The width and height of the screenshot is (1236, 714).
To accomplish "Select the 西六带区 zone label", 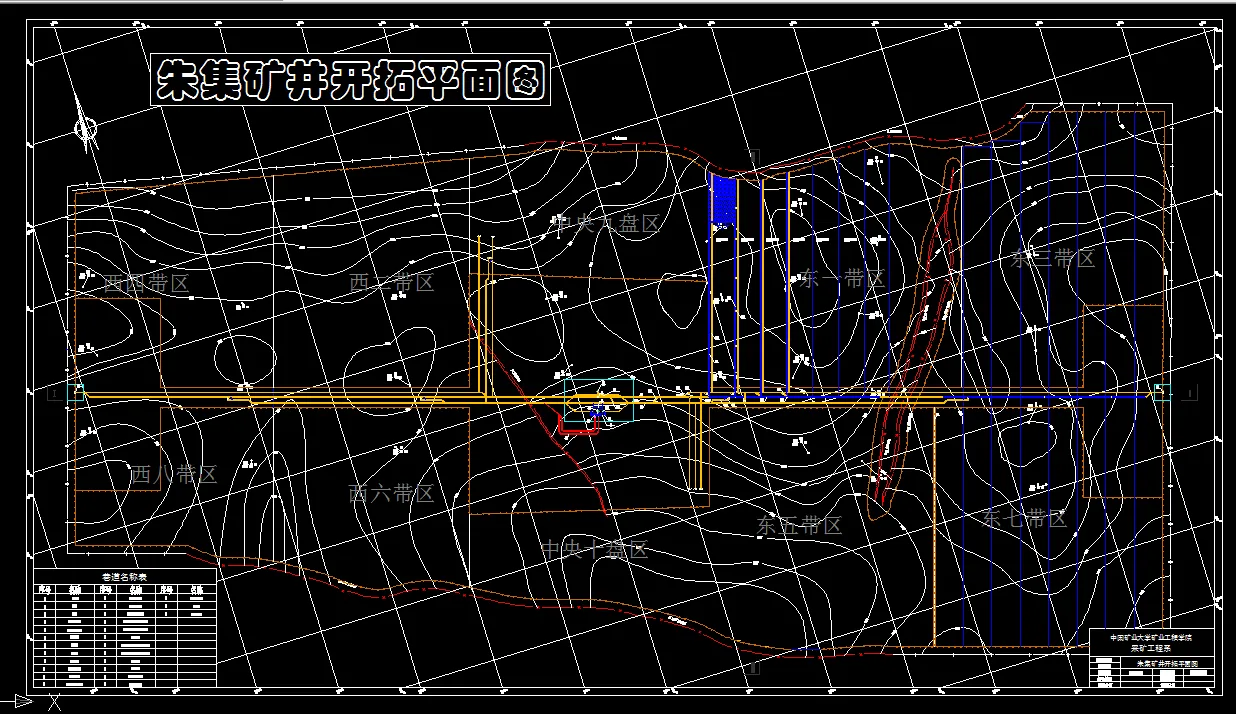I will 391,493.
